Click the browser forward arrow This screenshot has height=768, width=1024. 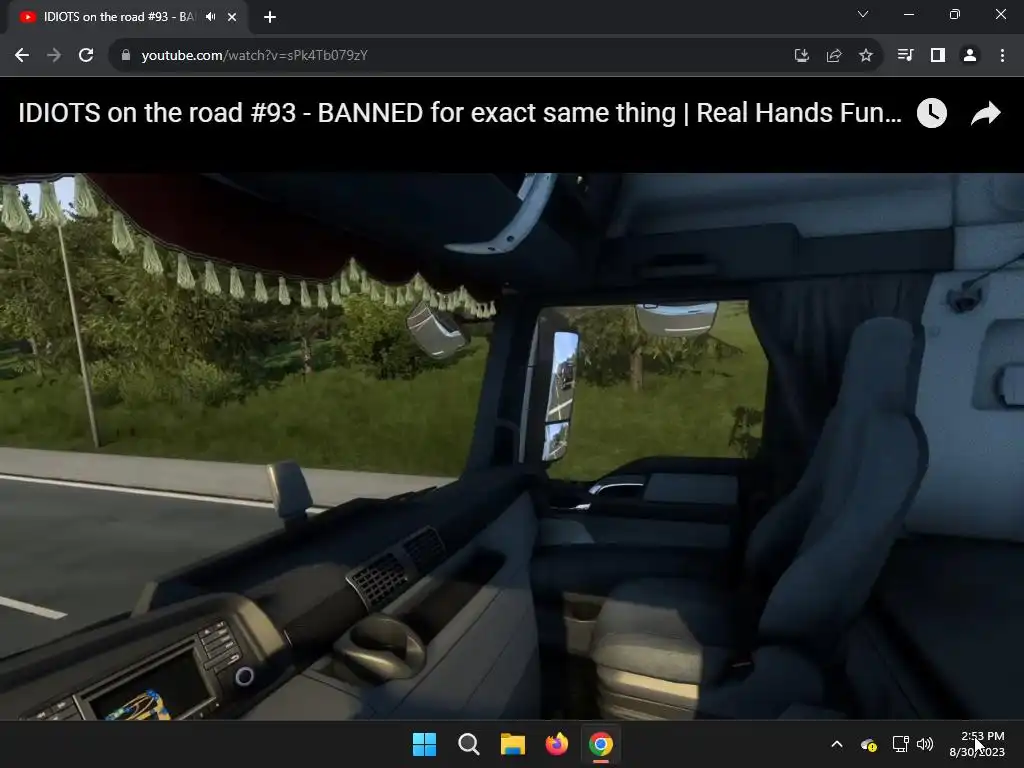[x=54, y=56]
